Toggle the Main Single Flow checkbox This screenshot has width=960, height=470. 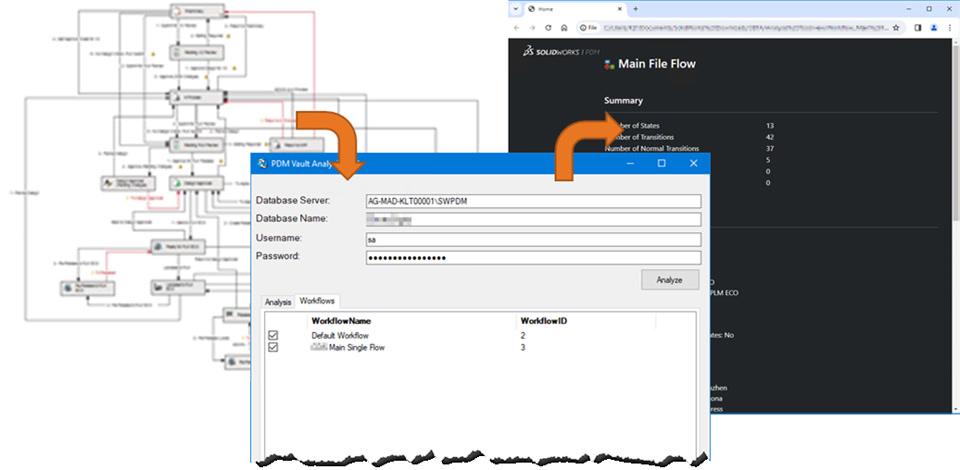pos(273,347)
